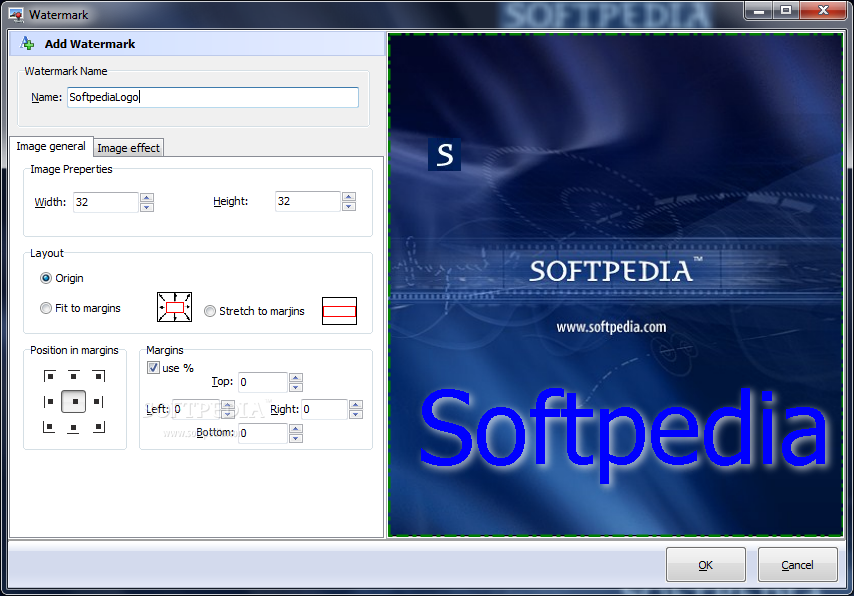Select middle-right position in margins
The width and height of the screenshot is (854, 596).
(99, 402)
